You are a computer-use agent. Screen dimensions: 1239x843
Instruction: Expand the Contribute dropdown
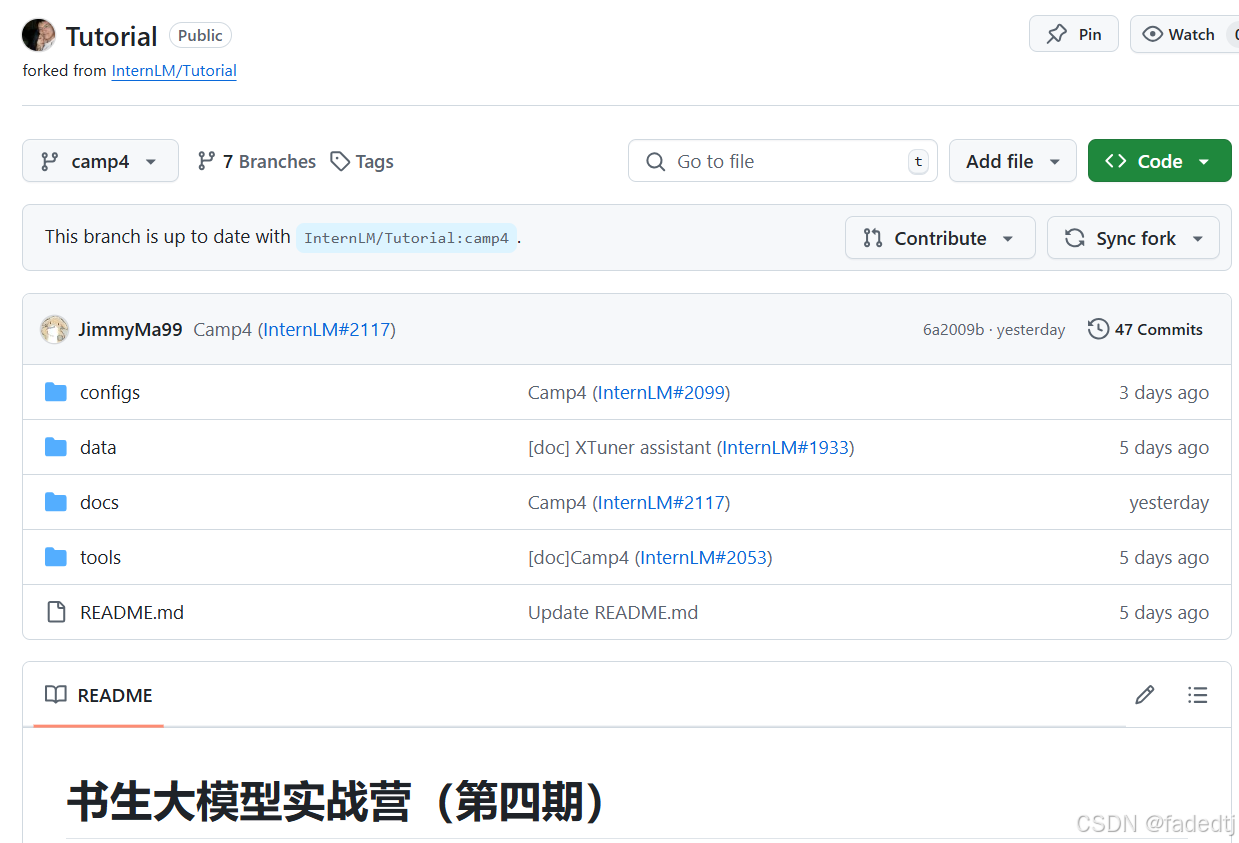point(940,238)
